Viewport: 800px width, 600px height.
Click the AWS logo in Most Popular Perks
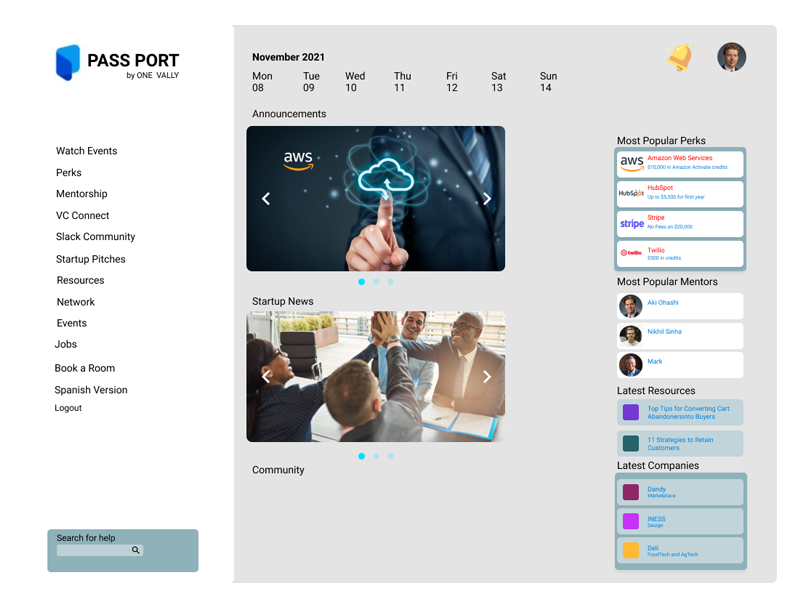[x=630, y=163]
